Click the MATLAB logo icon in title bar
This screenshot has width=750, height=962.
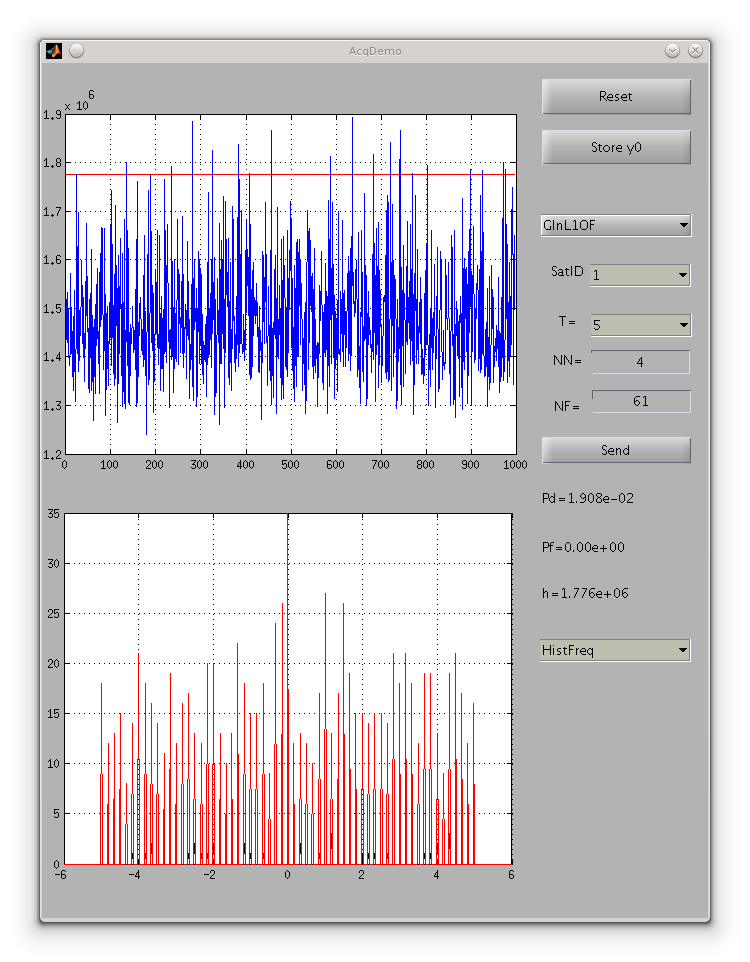pos(54,51)
